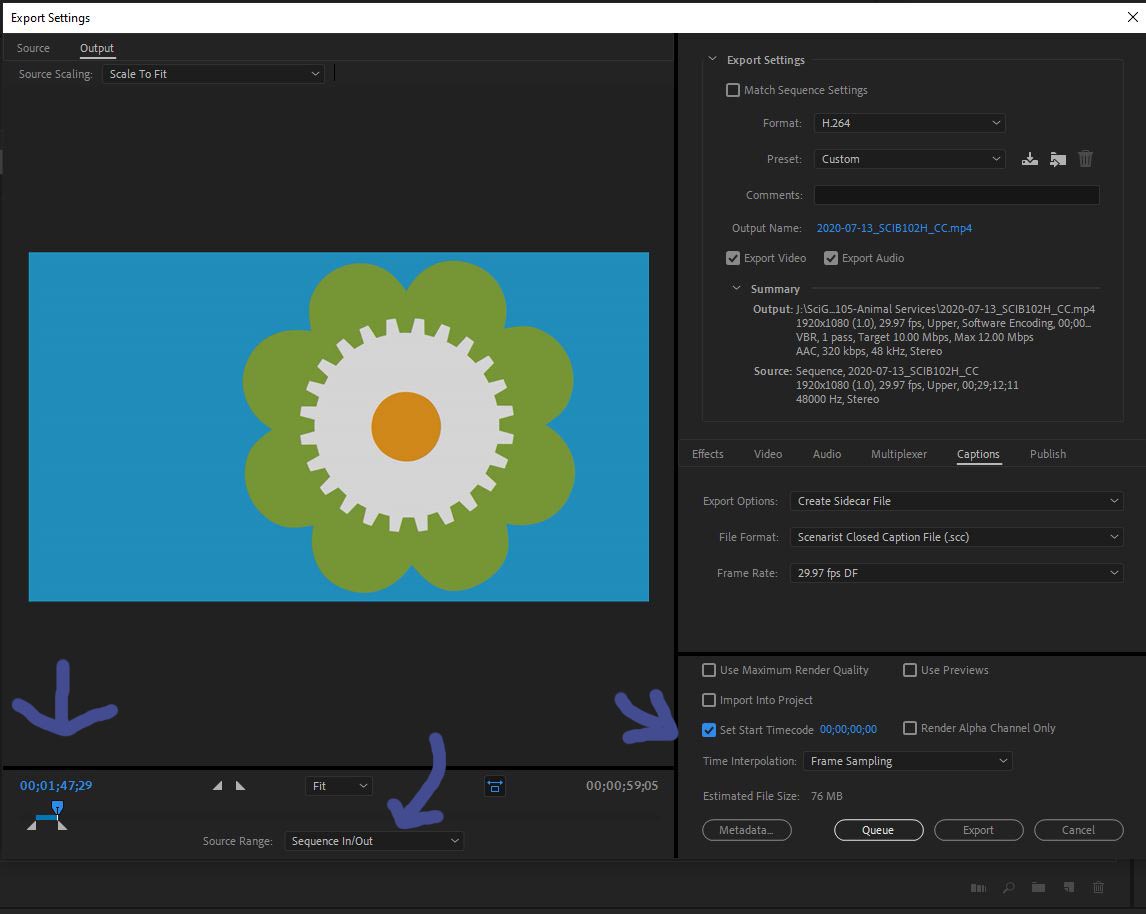Image resolution: width=1146 pixels, height=914 pixels.
Task: Toggle the aspect ratio corrected preview icon
Action: [495, 786]
